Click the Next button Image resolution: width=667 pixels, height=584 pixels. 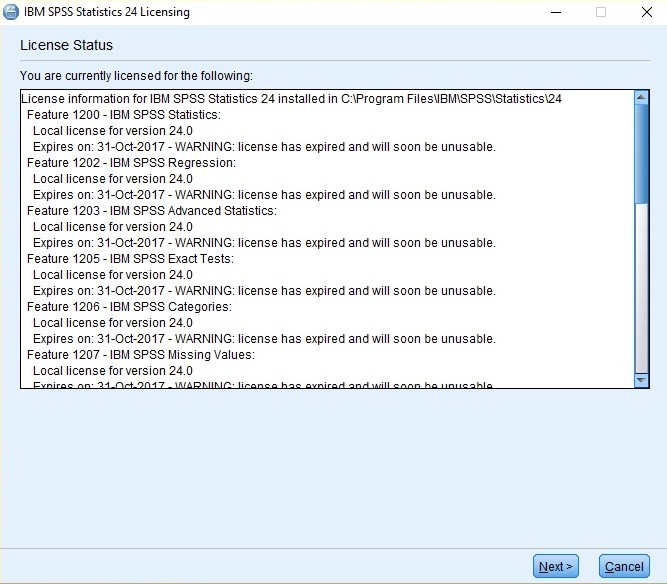pos(556,566)
